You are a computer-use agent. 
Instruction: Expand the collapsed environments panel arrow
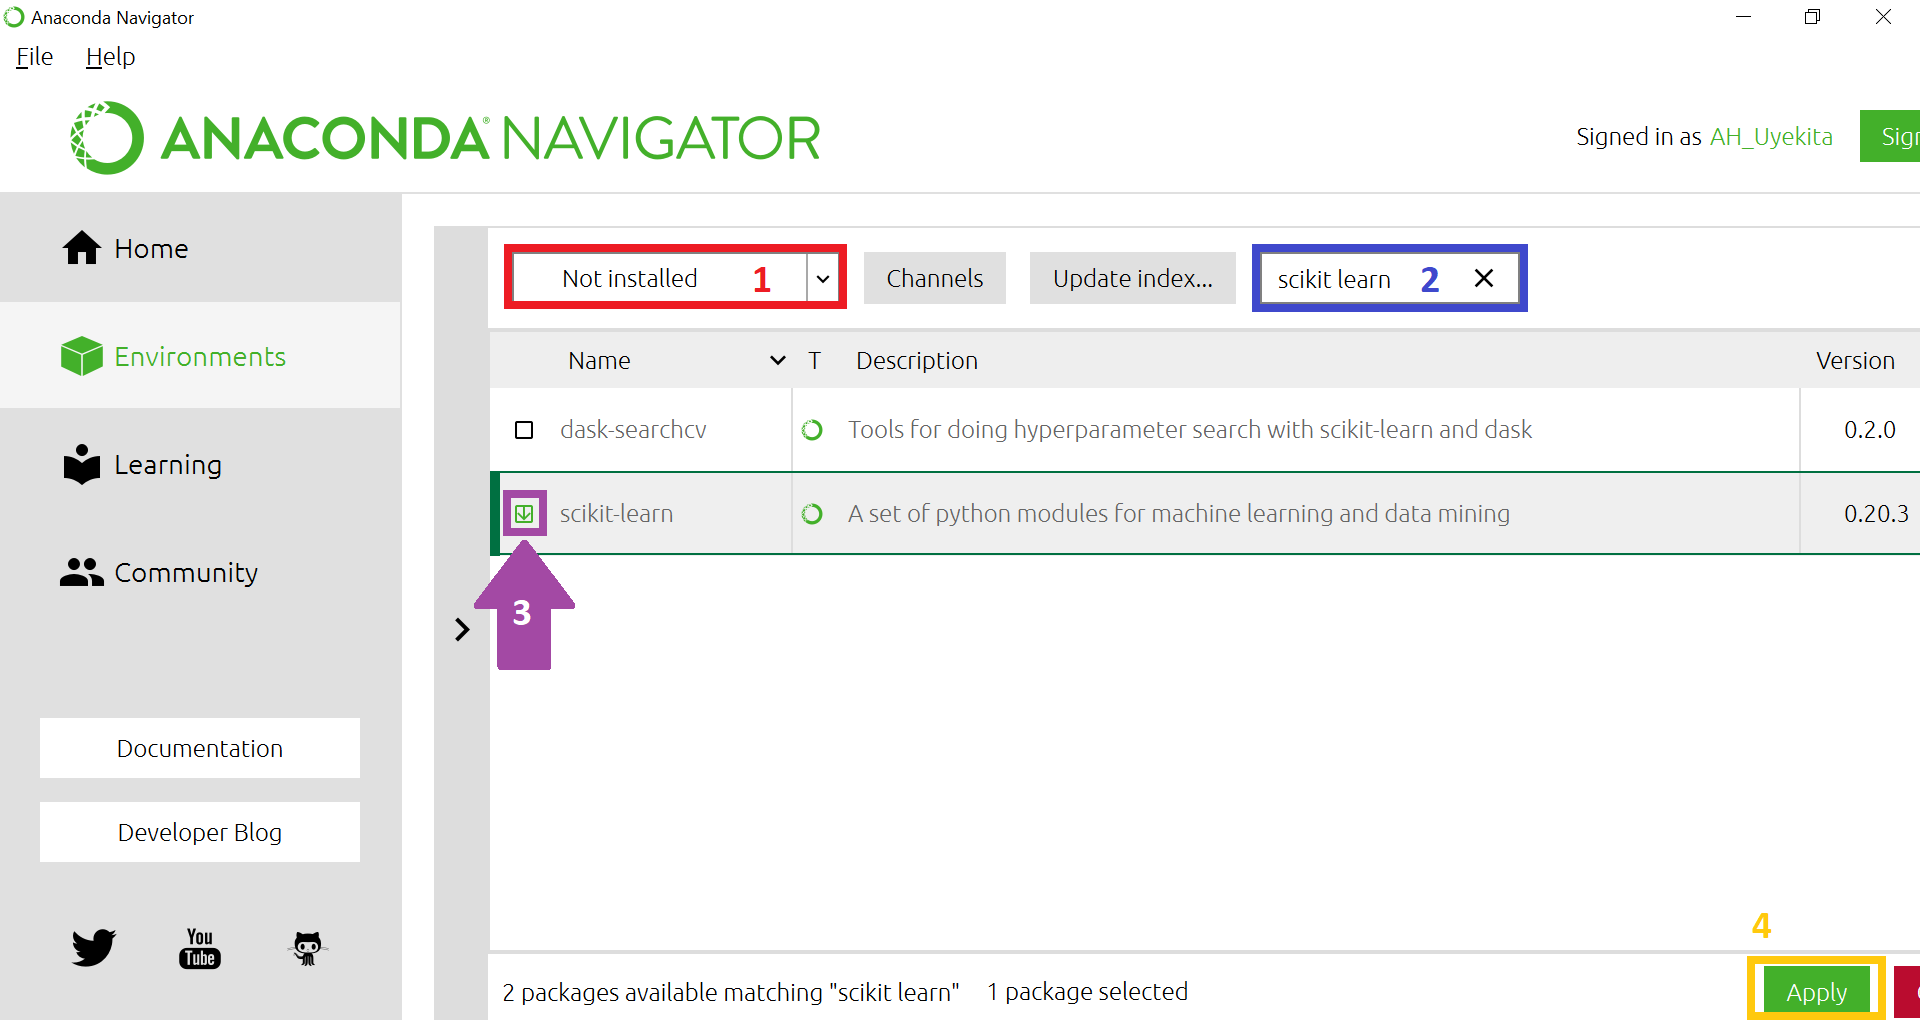click(462, 629)
